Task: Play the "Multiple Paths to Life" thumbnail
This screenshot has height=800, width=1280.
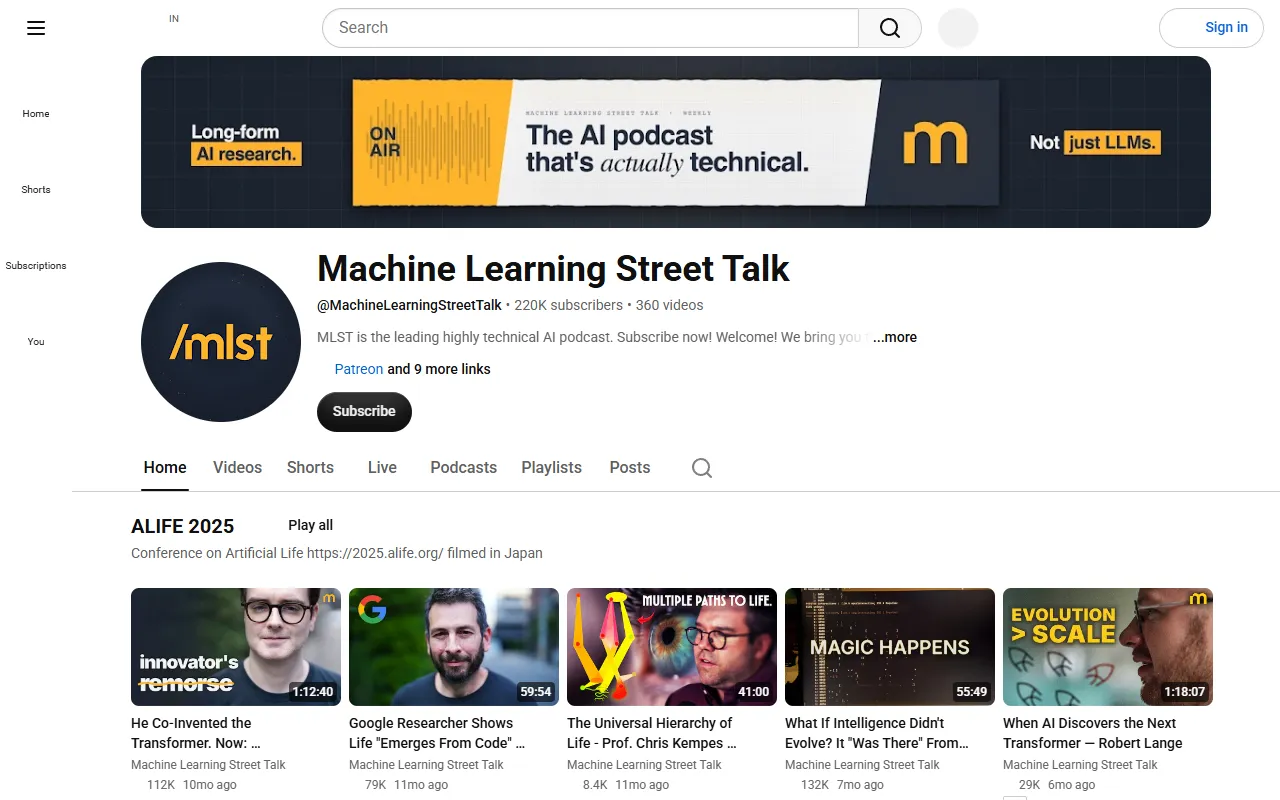Action: [x=672, y=647]
